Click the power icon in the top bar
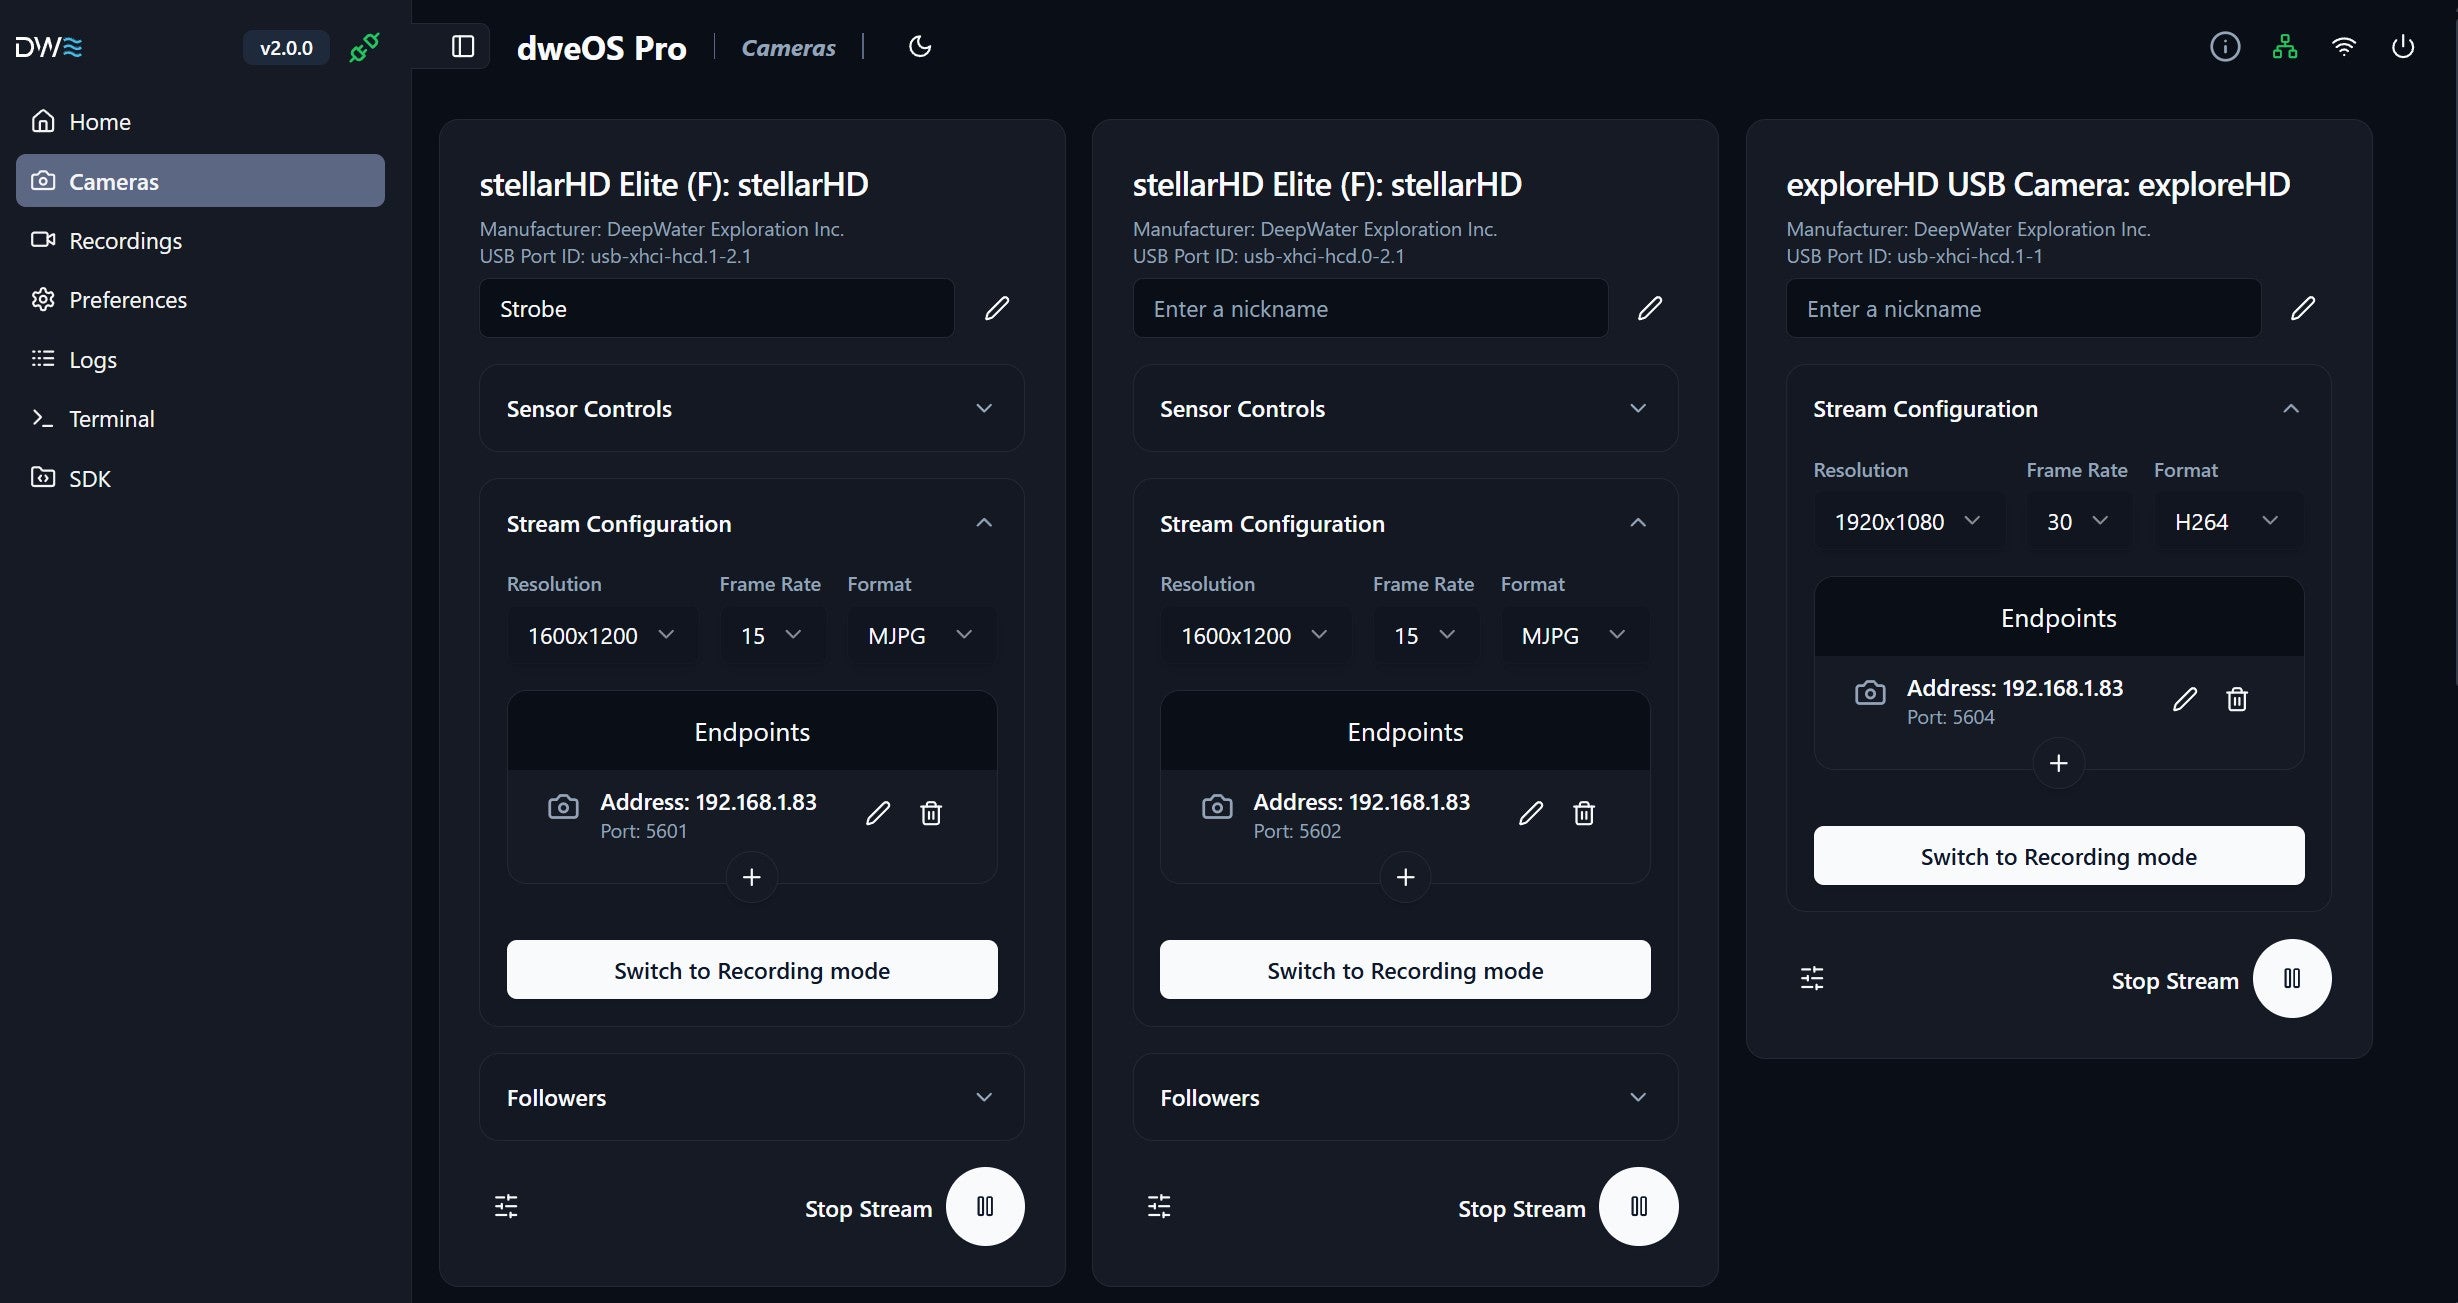The width and height of the screenshot is (2458, 1303). click(2402, 47)
